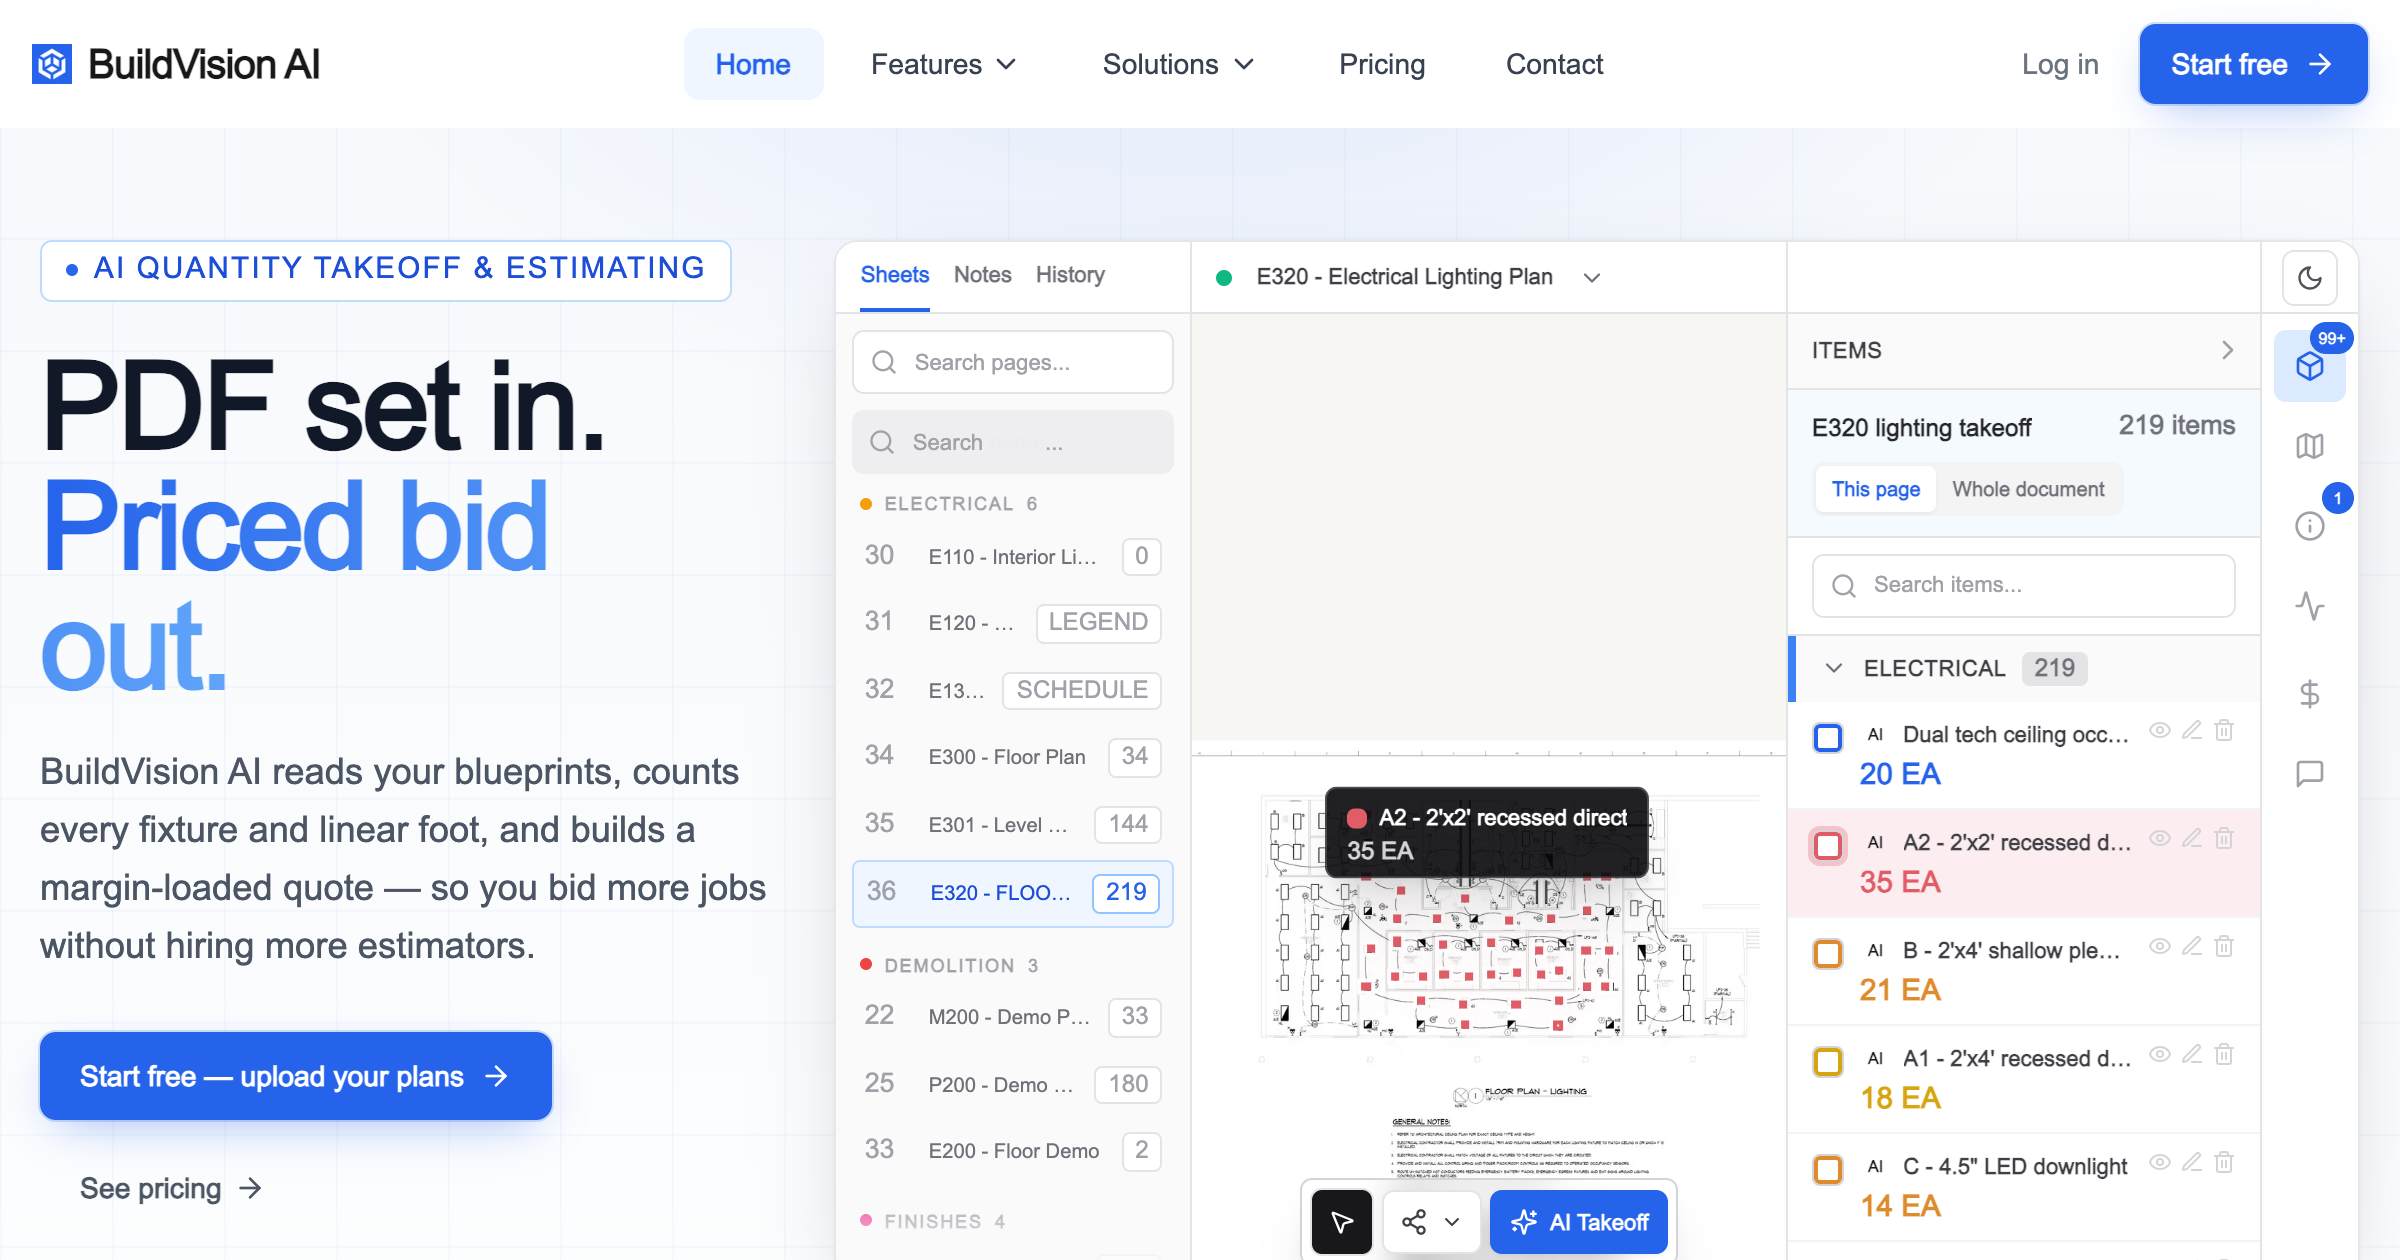Open the Contact nav item
This screenshot has height=1260, width=2400.
tap(1554, 64)
